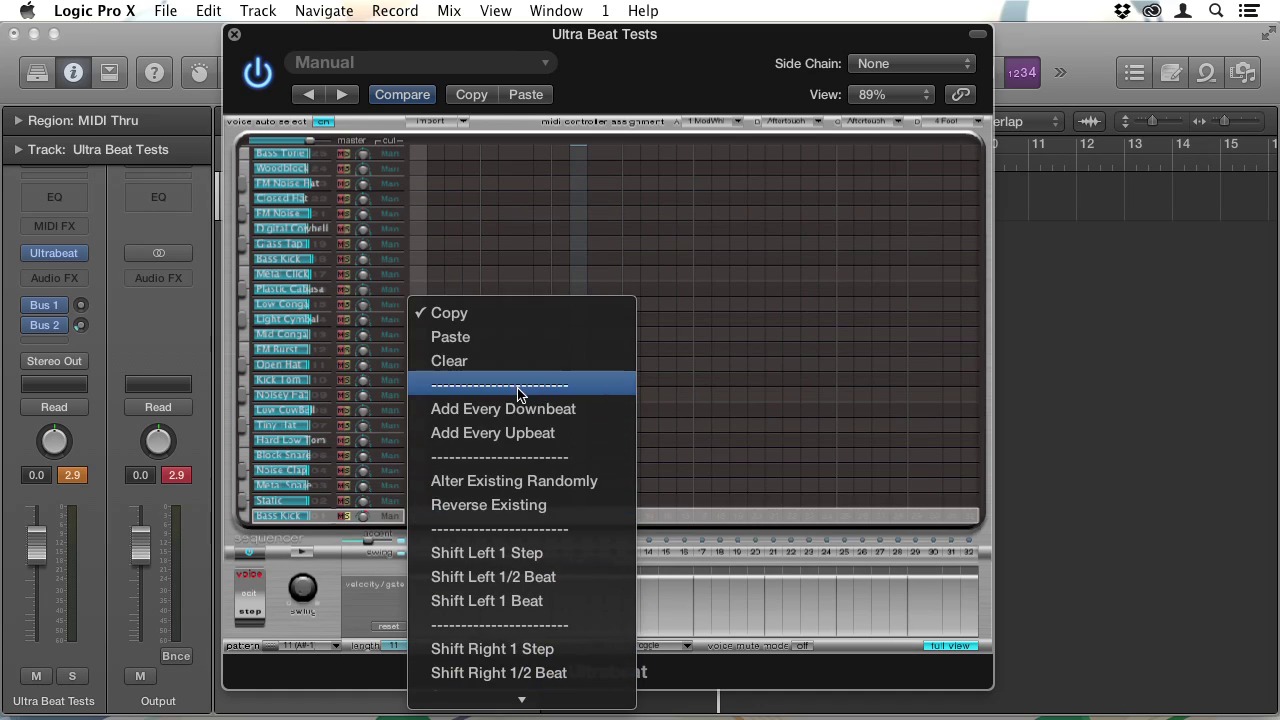Toggle Compare button in plug-in header
The width and height of the screenshot is (1280, 720).
402,94
